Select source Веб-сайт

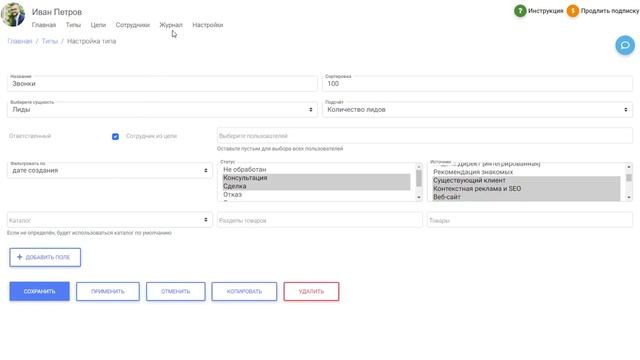(526, 197)
